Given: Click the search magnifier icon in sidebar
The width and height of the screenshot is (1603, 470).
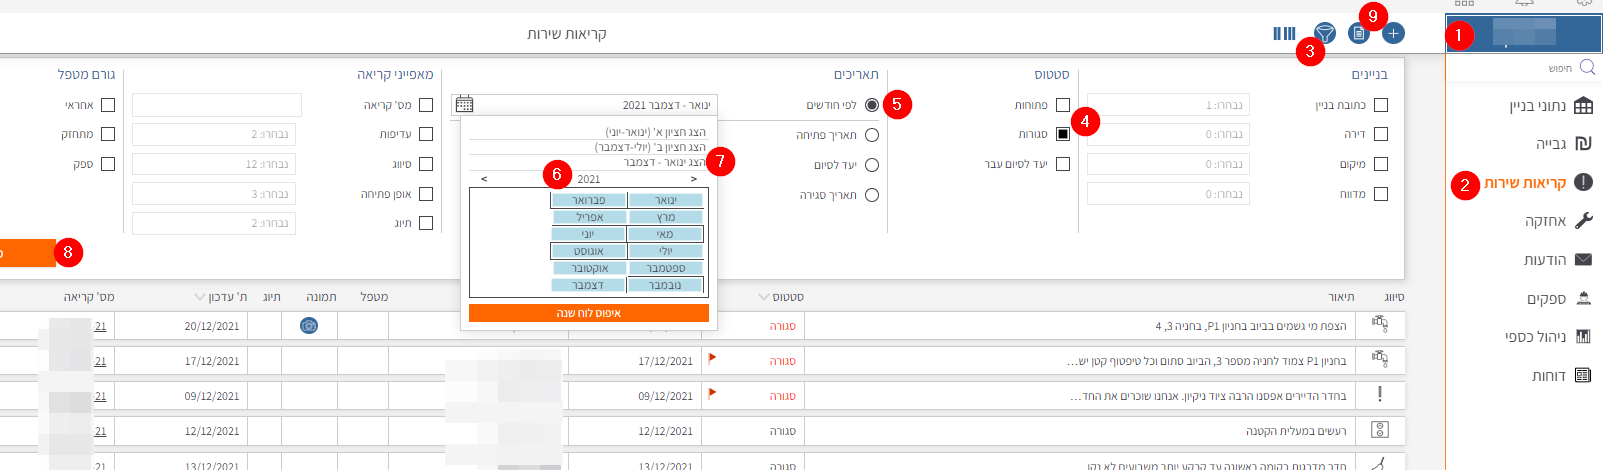Looking at the screenshot, I should (1587, 68).
